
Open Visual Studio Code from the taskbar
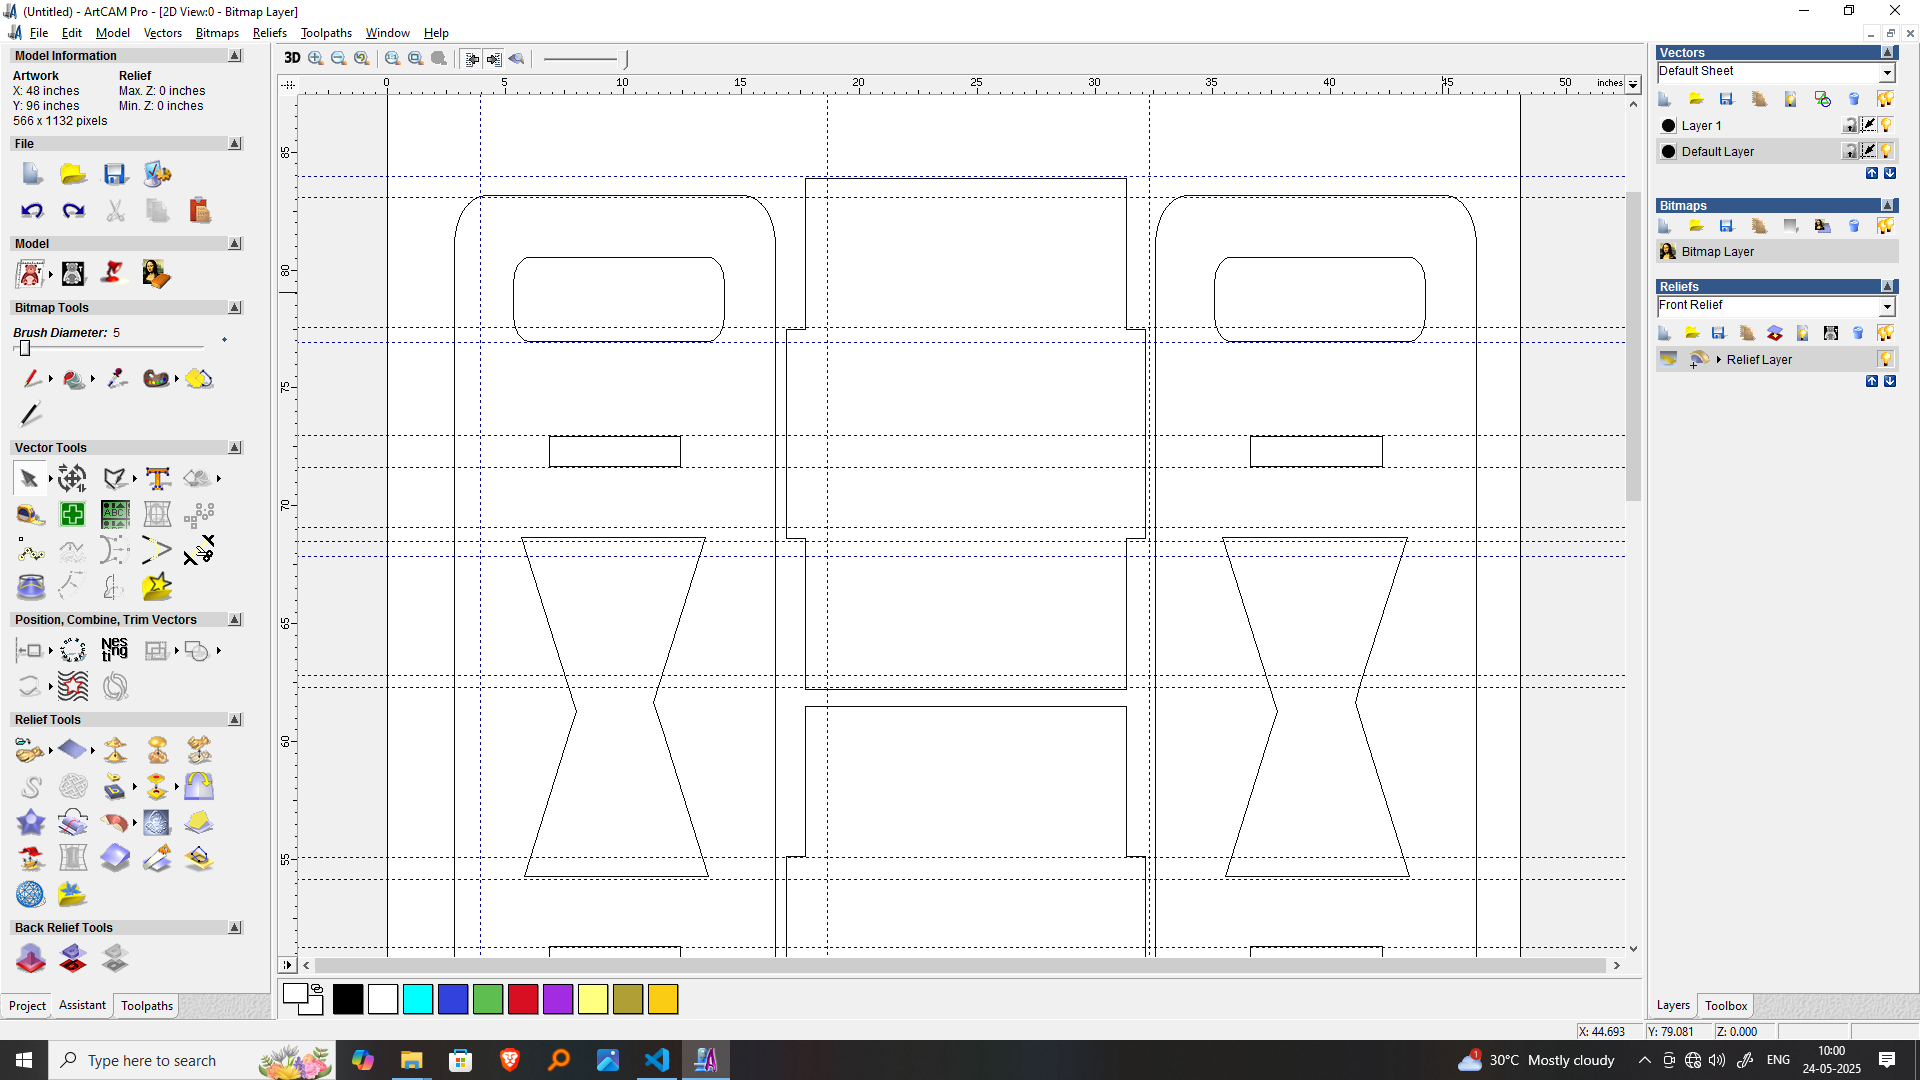(657, 1060)
